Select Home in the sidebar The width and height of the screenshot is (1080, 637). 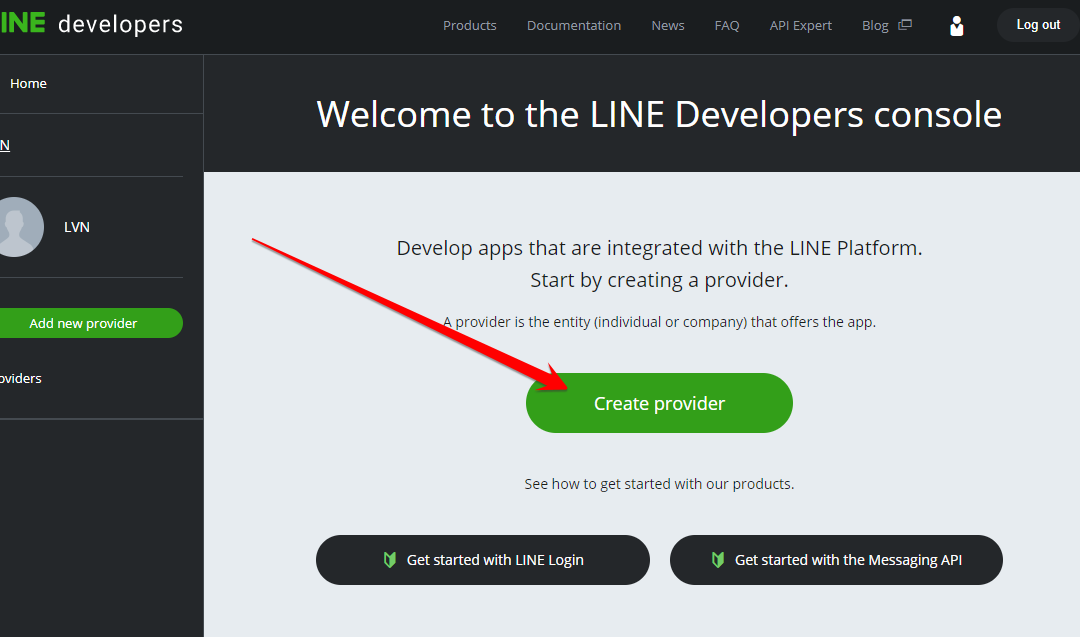28,83
